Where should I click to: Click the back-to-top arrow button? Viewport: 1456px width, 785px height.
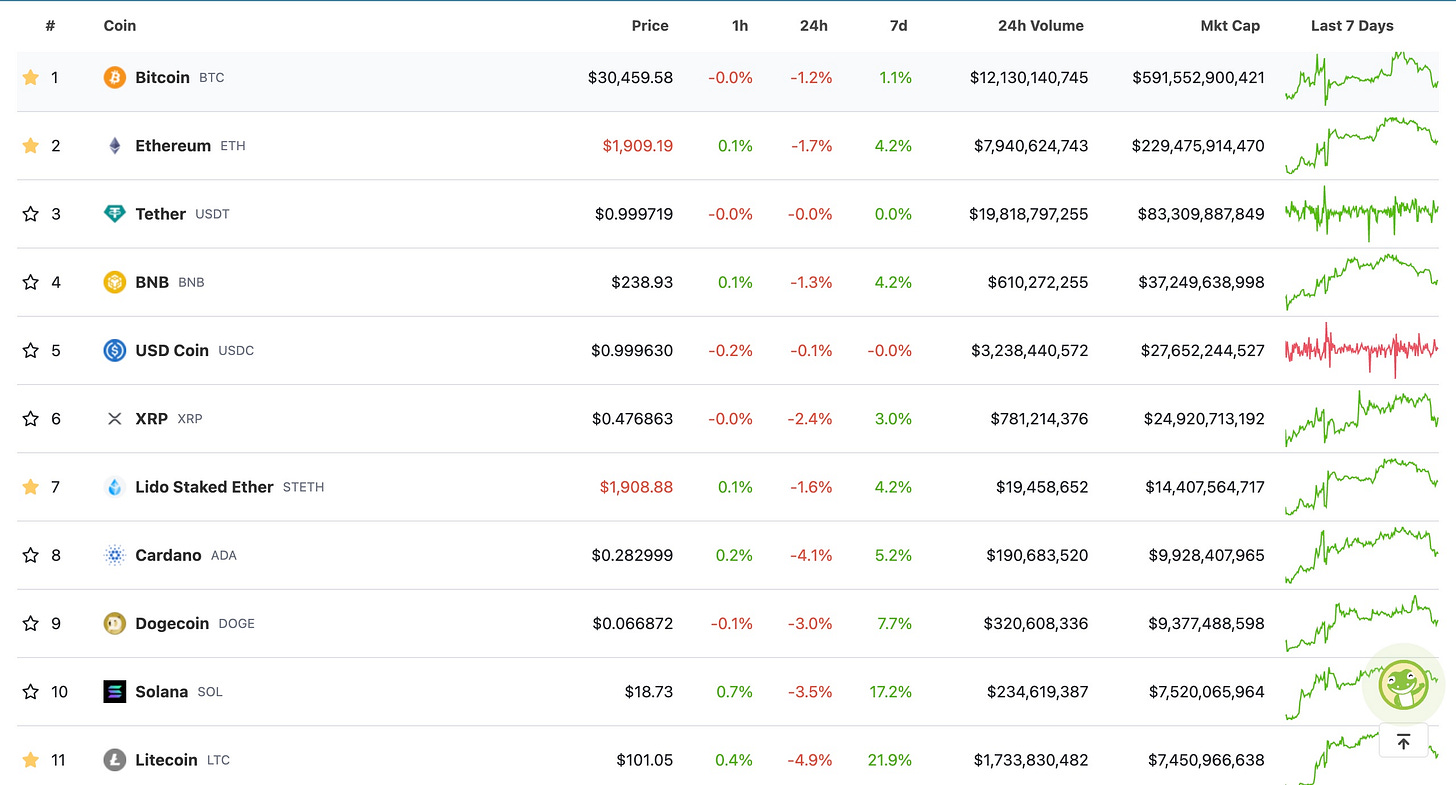[x=1403, y=741]
